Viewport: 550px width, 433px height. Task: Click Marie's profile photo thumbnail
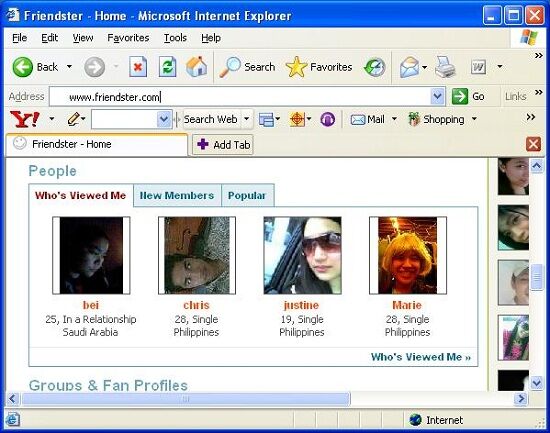click(408, 255)
